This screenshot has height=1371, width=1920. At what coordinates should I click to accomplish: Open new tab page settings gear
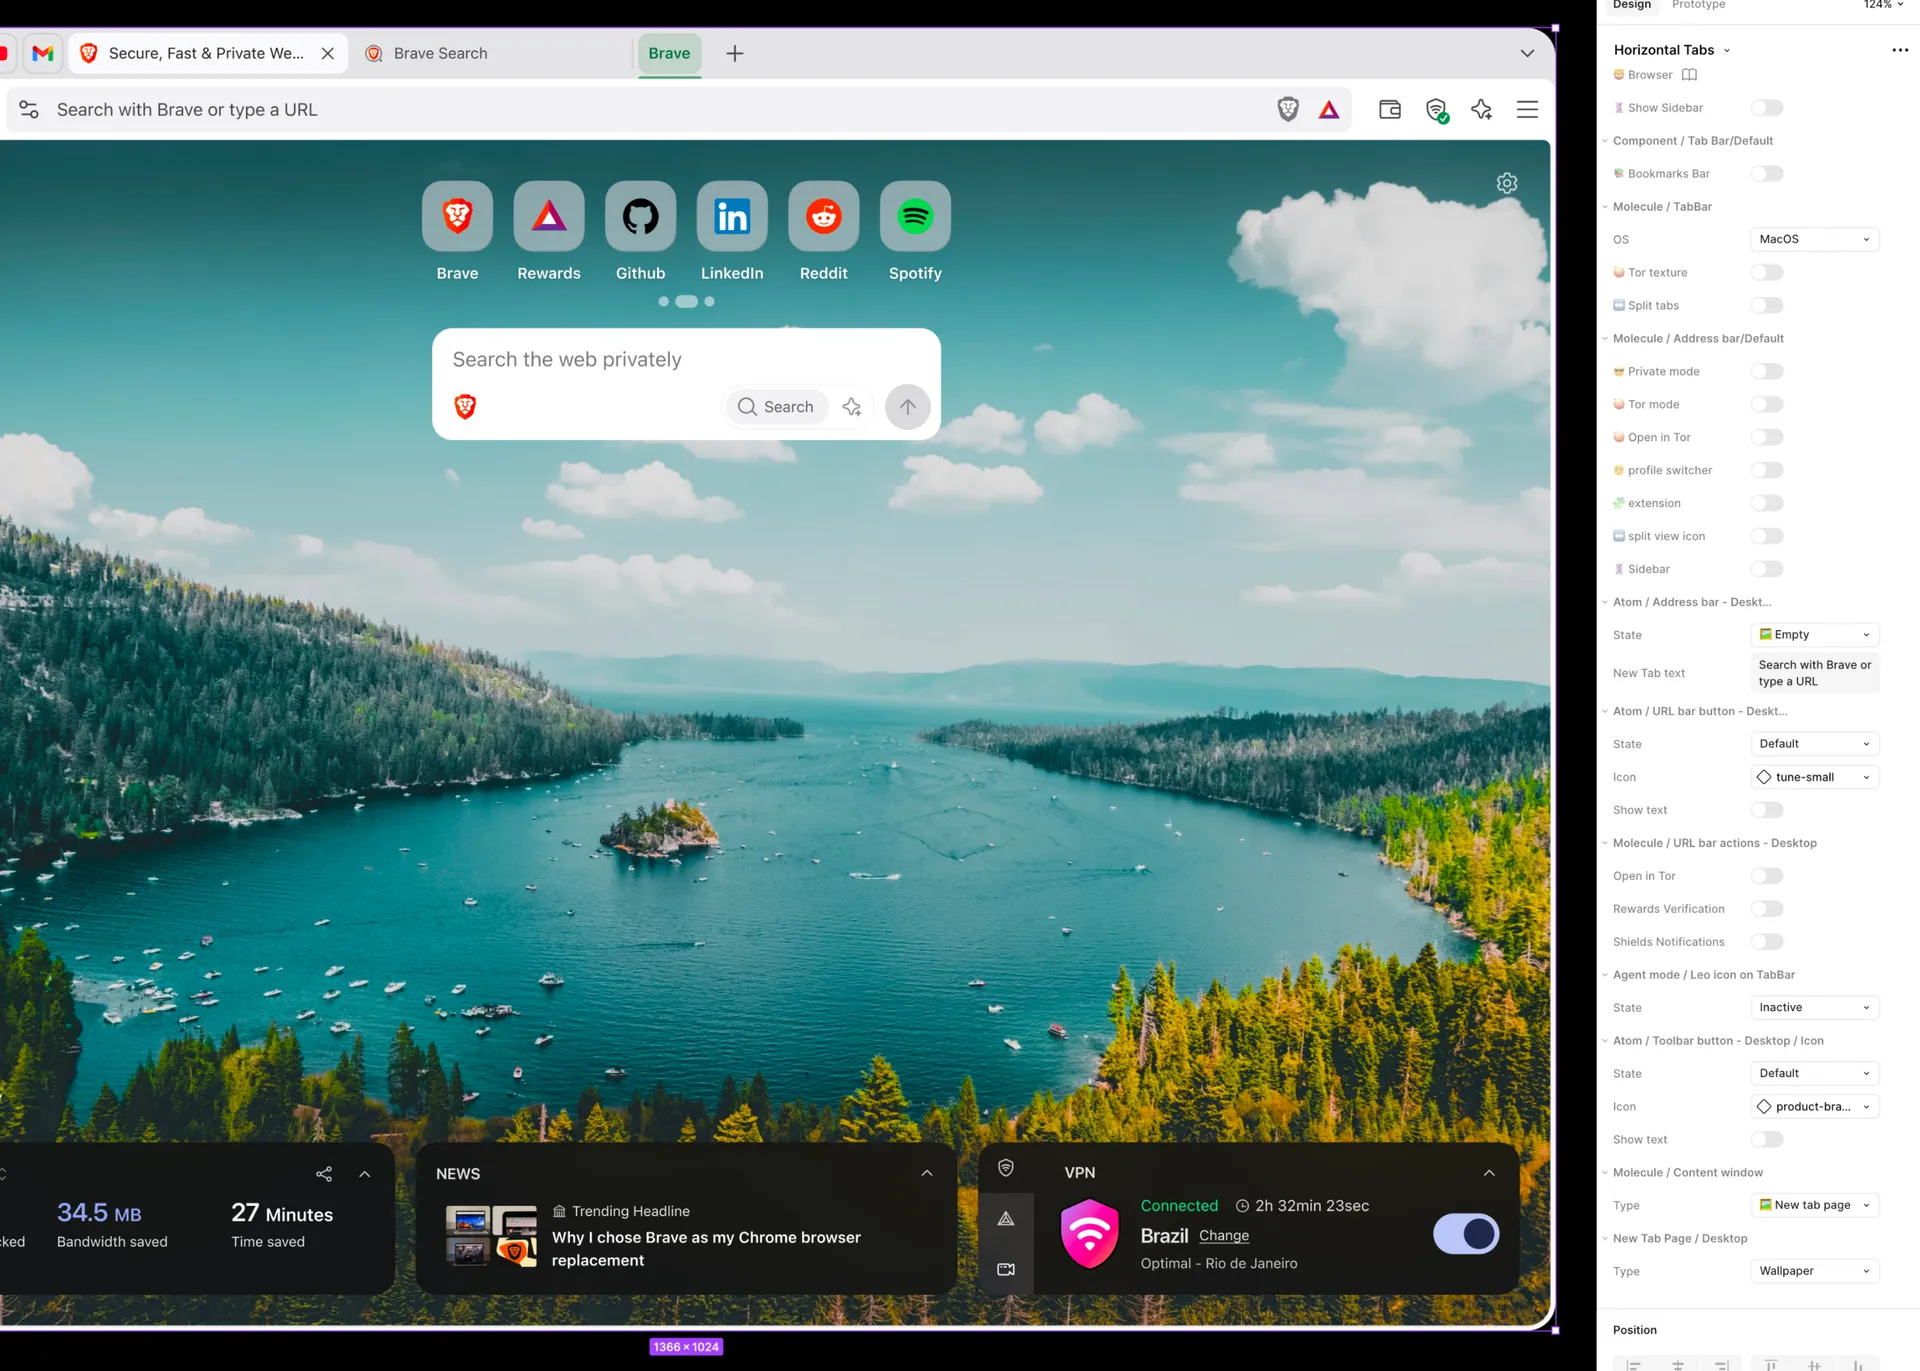click(x=1506, y=183)
